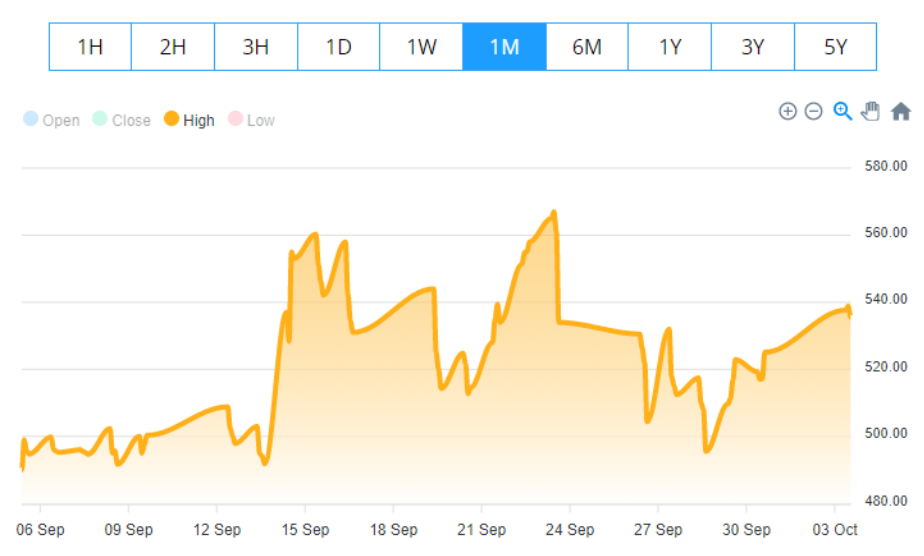Switch chart to 1D range
This screenshot has width=924, height=556.
click(x=339, y=47)
